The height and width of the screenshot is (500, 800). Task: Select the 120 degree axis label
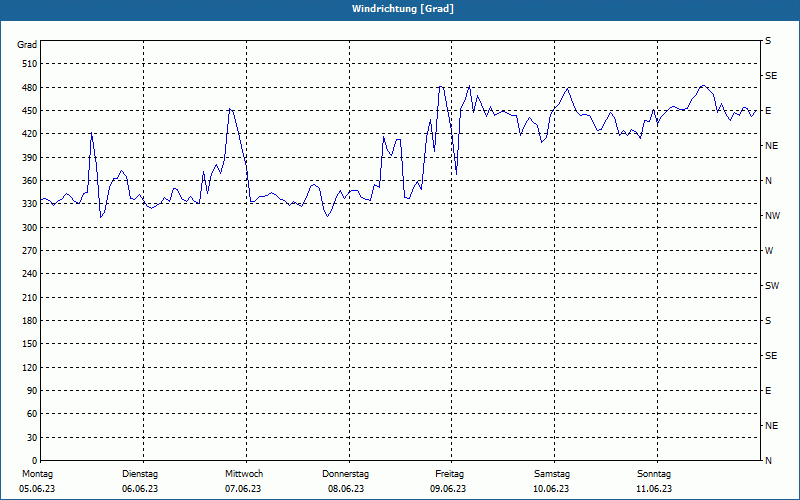[x=30, y=367]
